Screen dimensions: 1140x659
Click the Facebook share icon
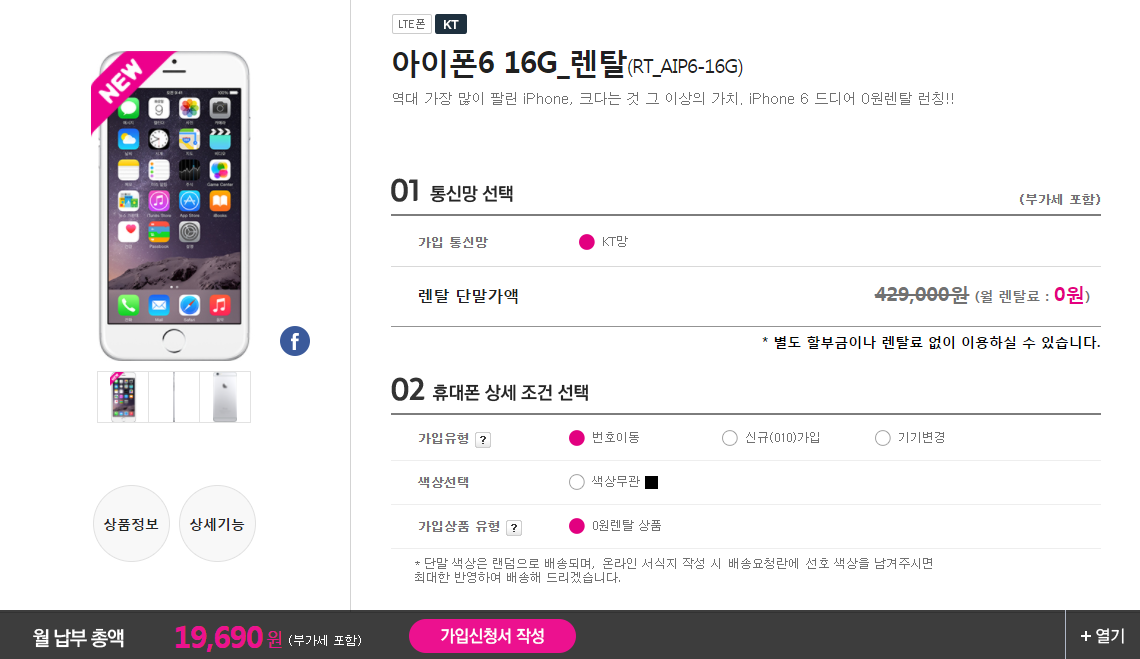coord(295,341)
